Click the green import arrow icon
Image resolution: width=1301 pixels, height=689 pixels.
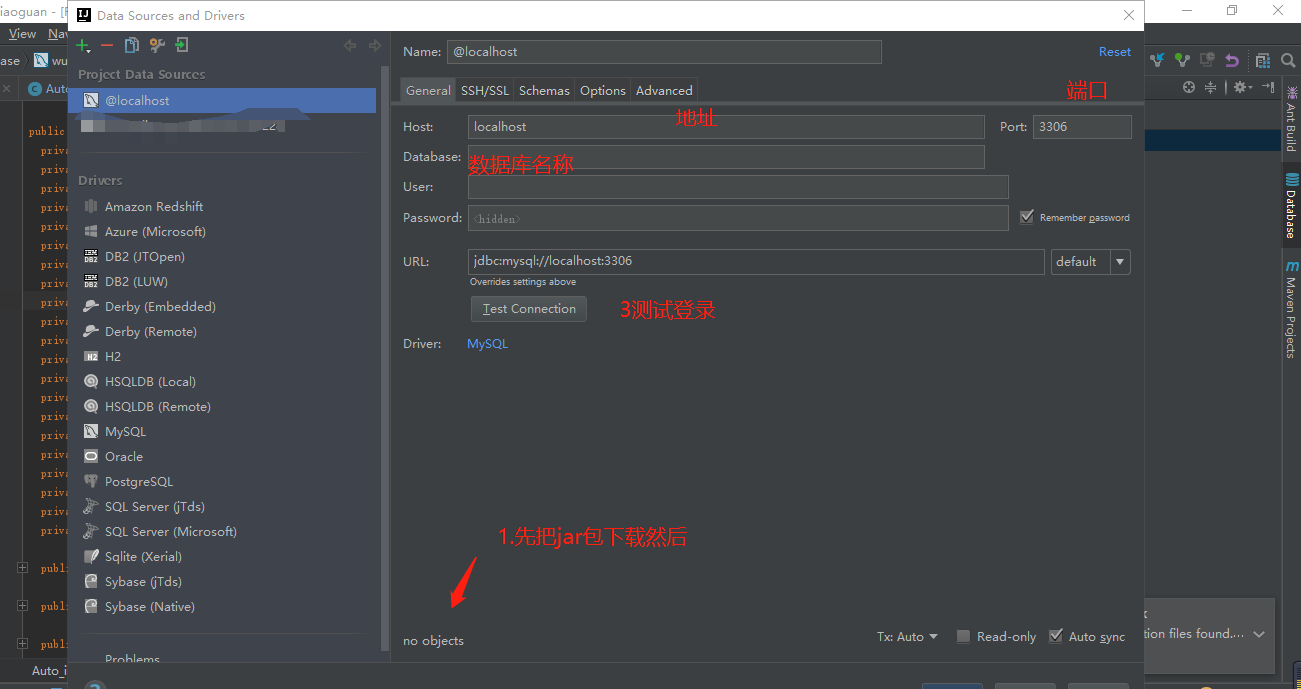pos(181,45)
